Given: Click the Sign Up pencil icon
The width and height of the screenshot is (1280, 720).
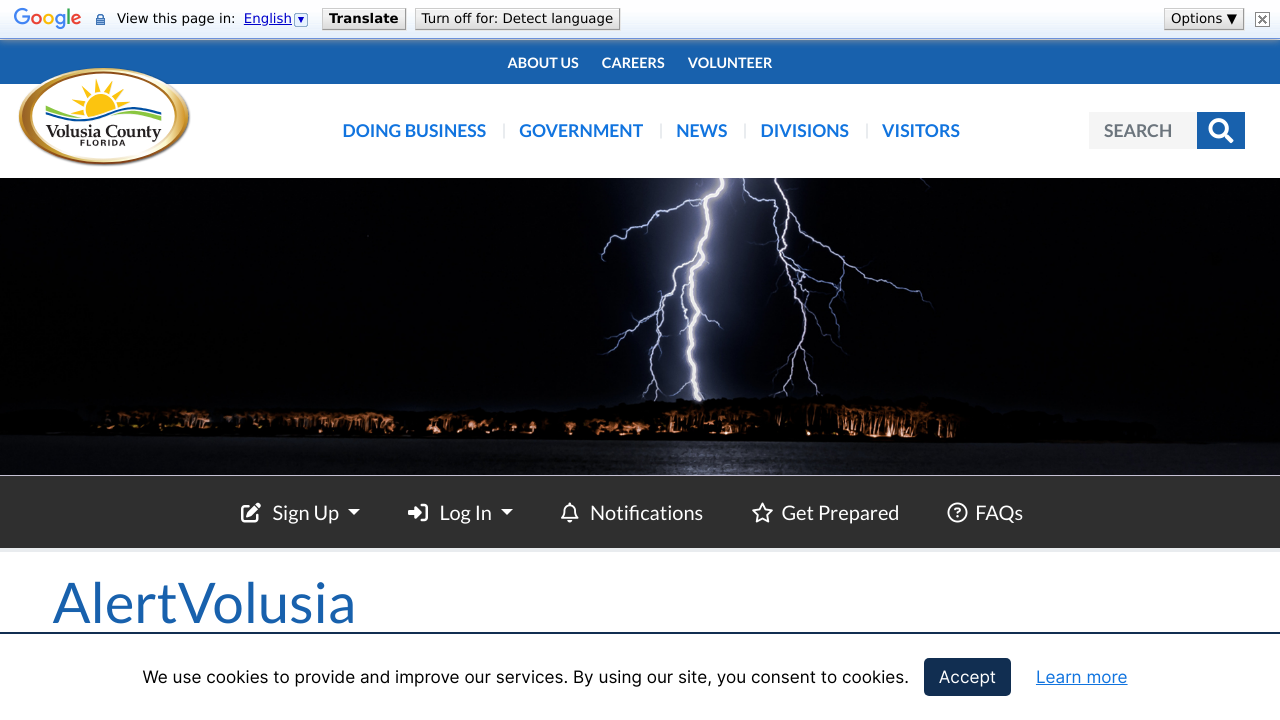Looking at the screenshot, I should [251, 513].
